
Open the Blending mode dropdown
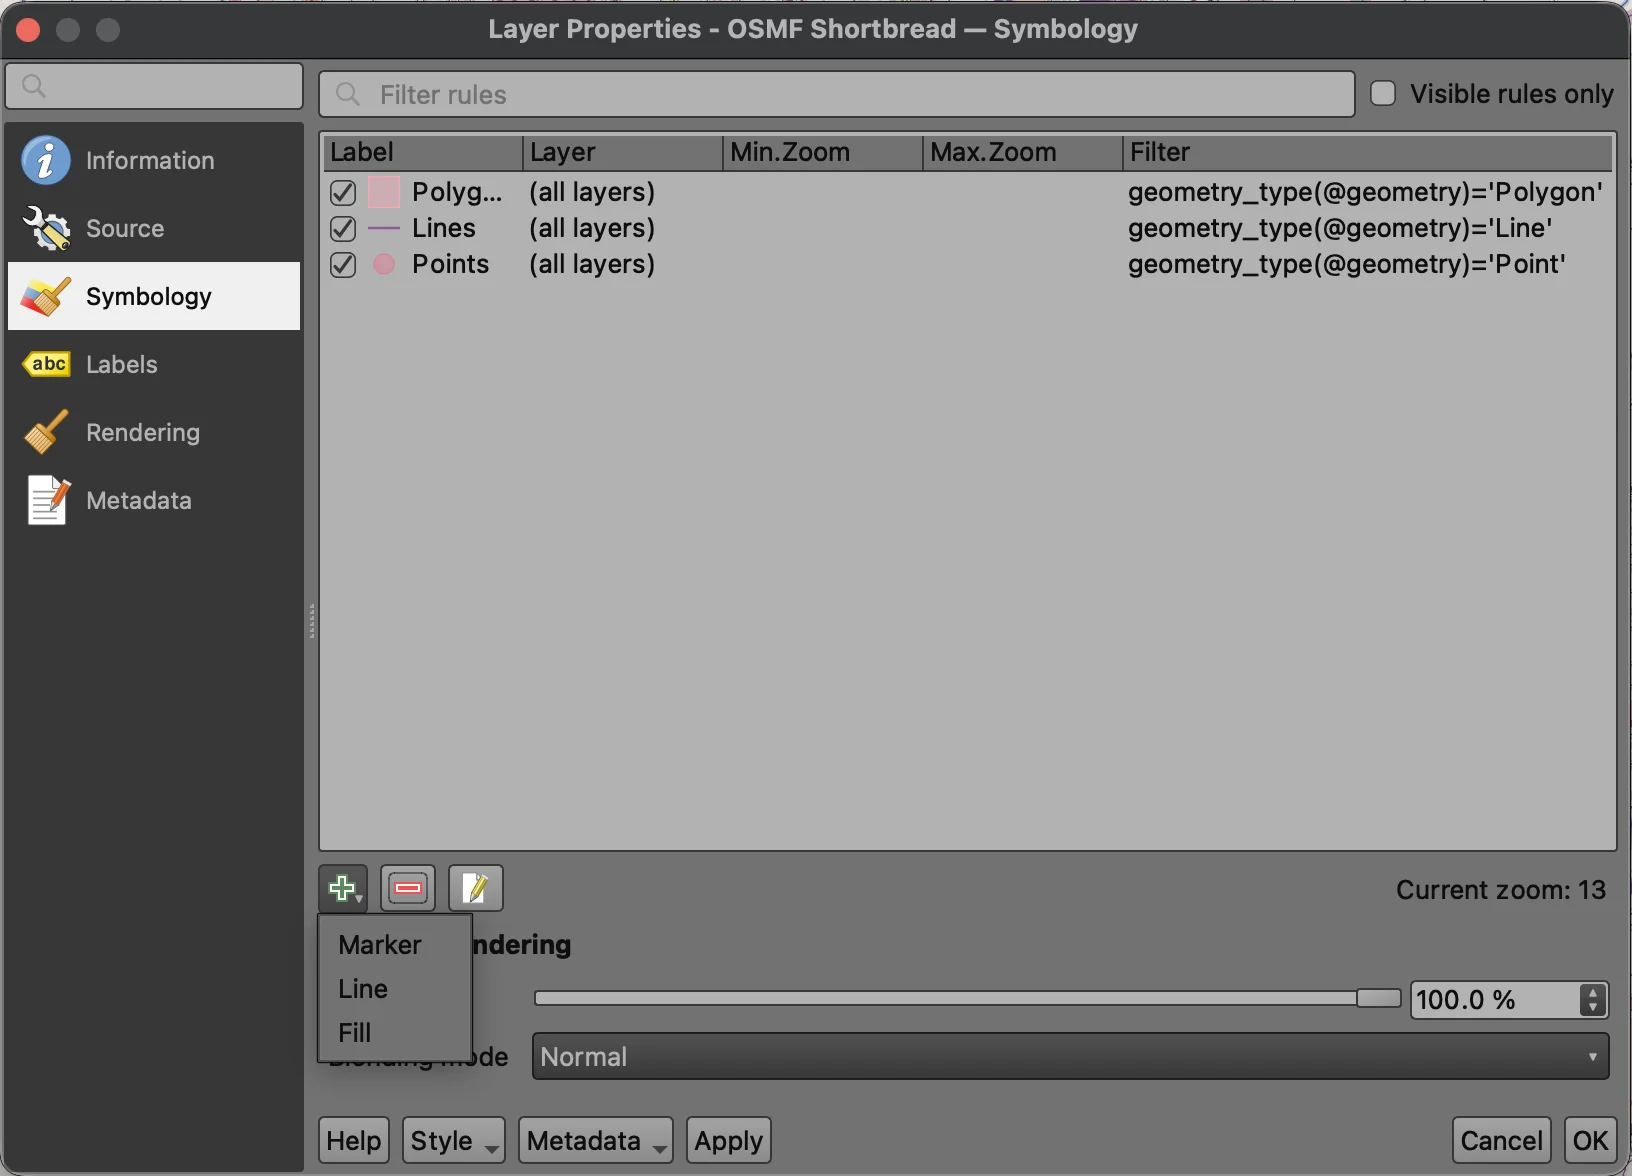1070,1056
